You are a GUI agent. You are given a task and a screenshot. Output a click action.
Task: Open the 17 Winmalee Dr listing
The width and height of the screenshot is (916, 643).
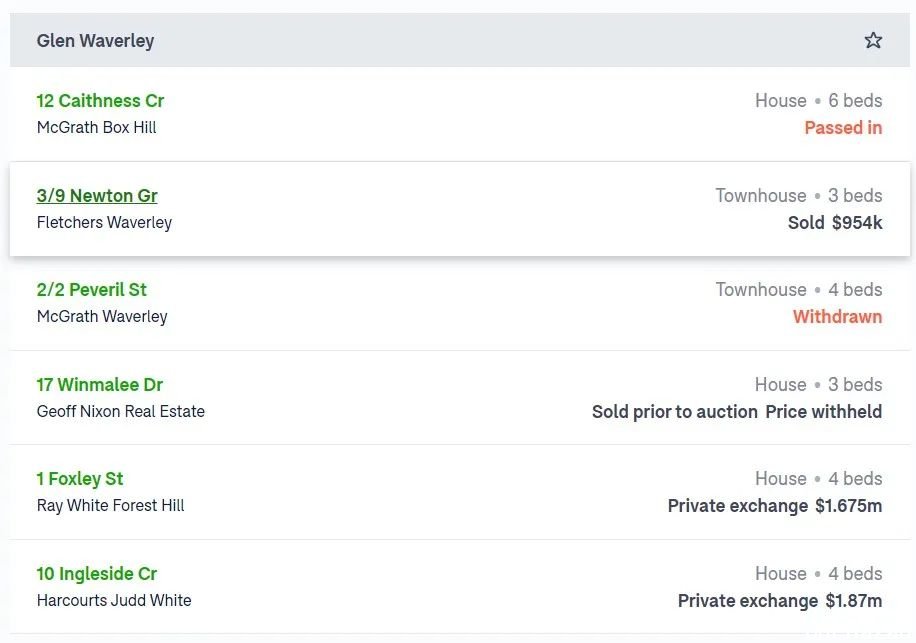point(99,385)
